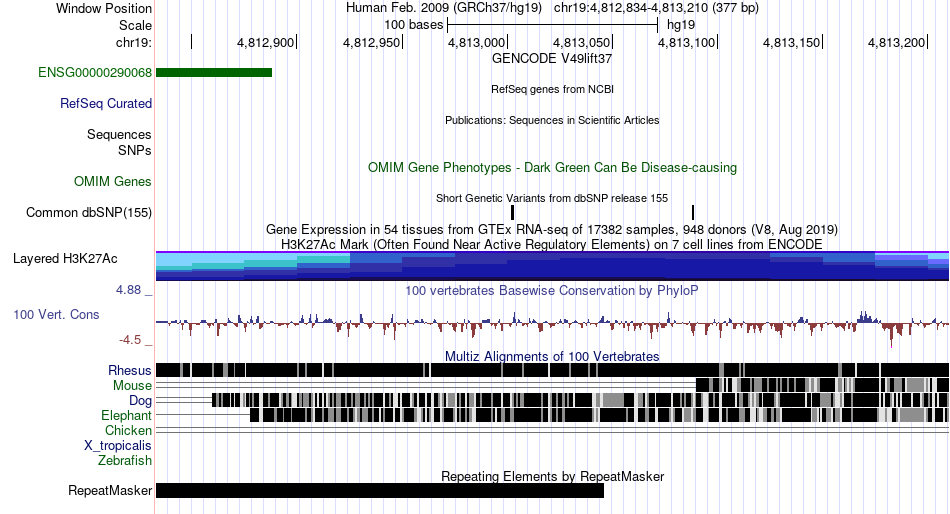Screen dimensions: 950x514
Task: Click the 4,812,900 ruler position
Action: click(265, 42)
